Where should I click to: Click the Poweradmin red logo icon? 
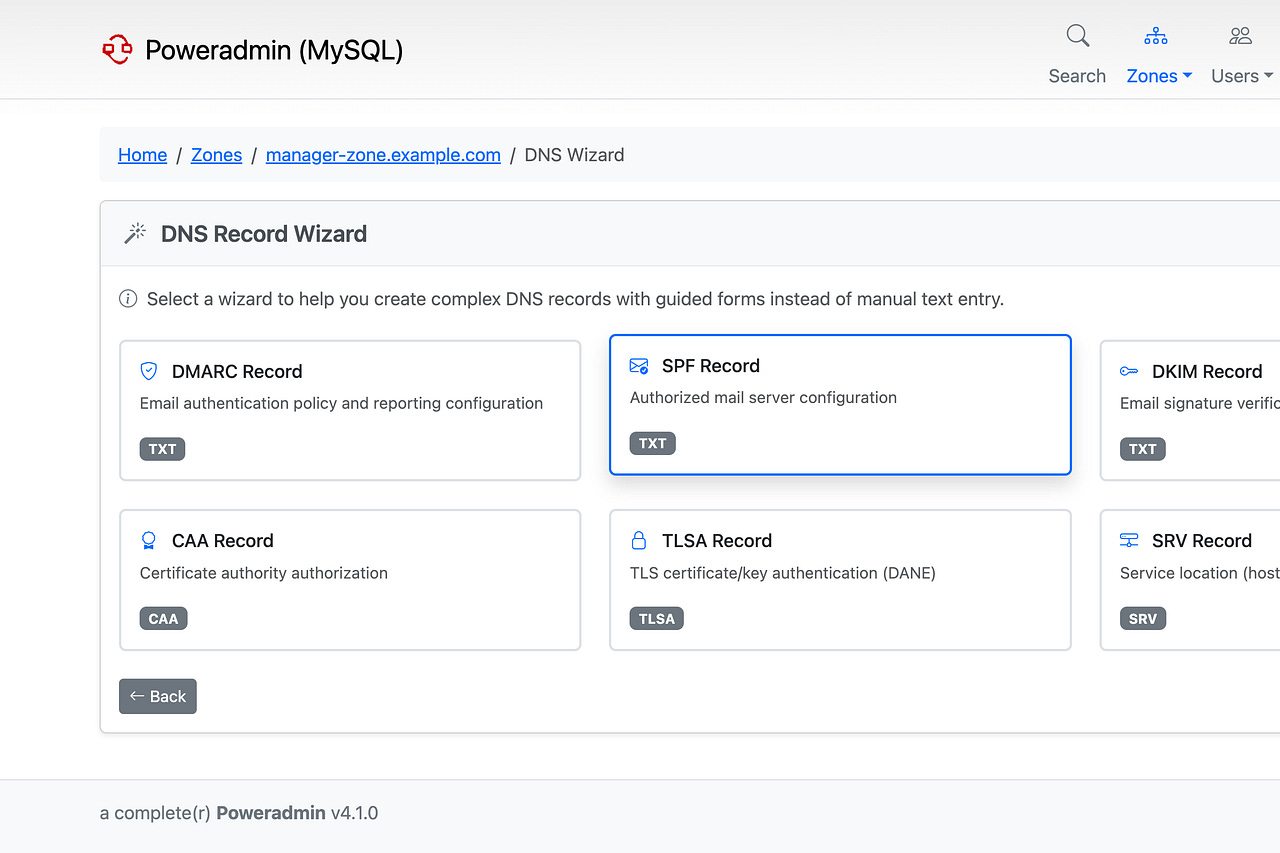[x=117, y=49]
